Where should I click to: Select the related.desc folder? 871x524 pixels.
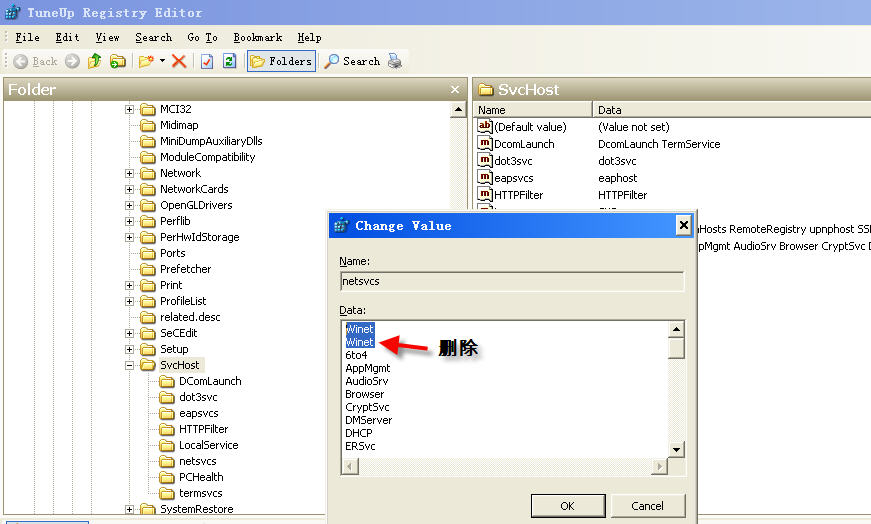(x=190, y=317)
